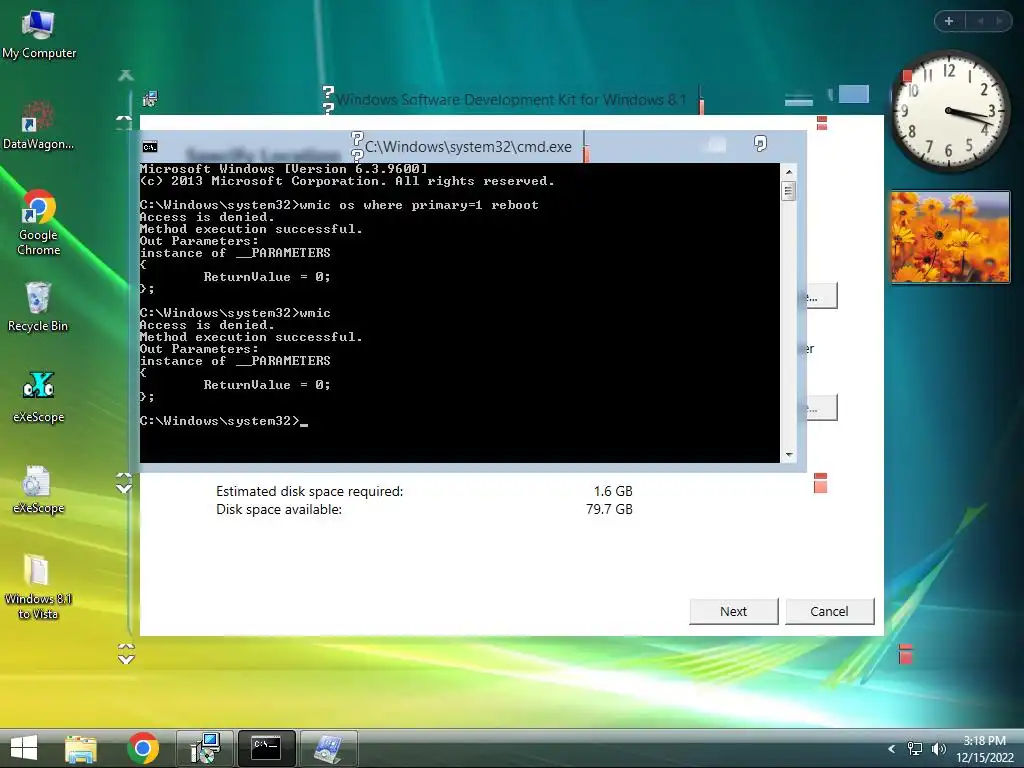This screenshot has height=768, width=1024.
Task: Select the eXeScope icon showing a document with gear
Action: (x=38, y=490)
